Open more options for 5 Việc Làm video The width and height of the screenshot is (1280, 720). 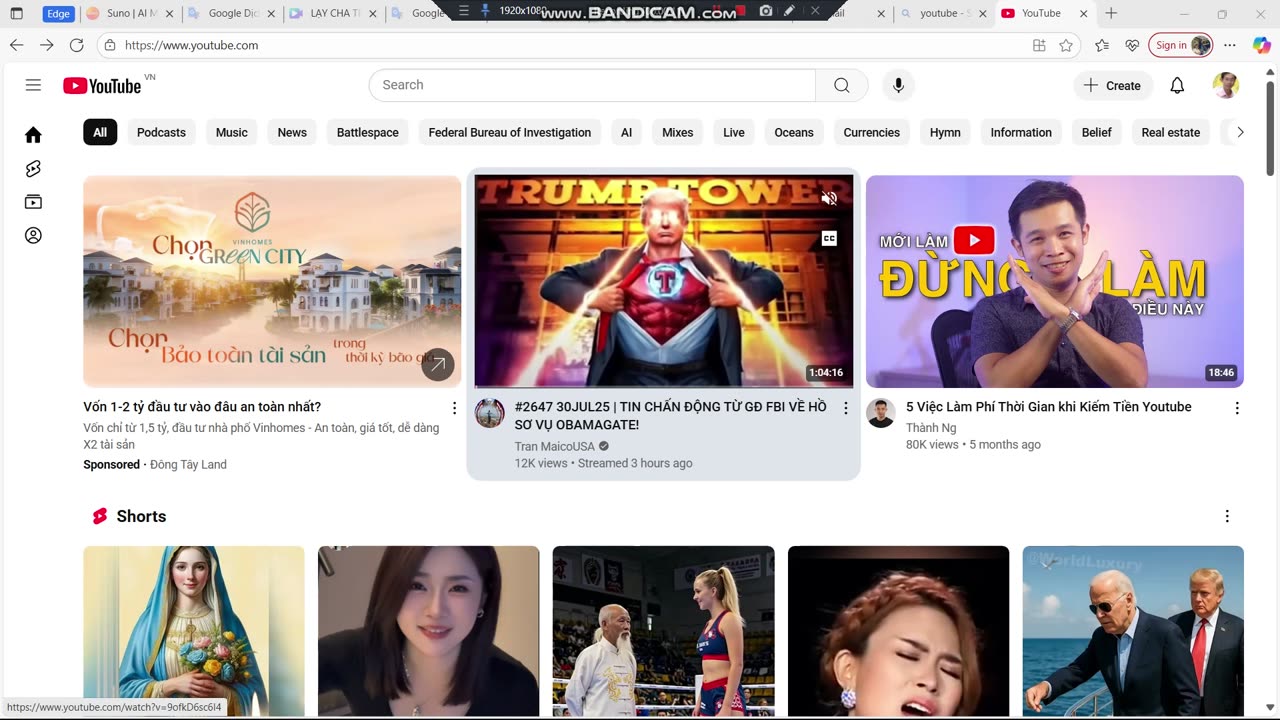(x=1237, y=408)
